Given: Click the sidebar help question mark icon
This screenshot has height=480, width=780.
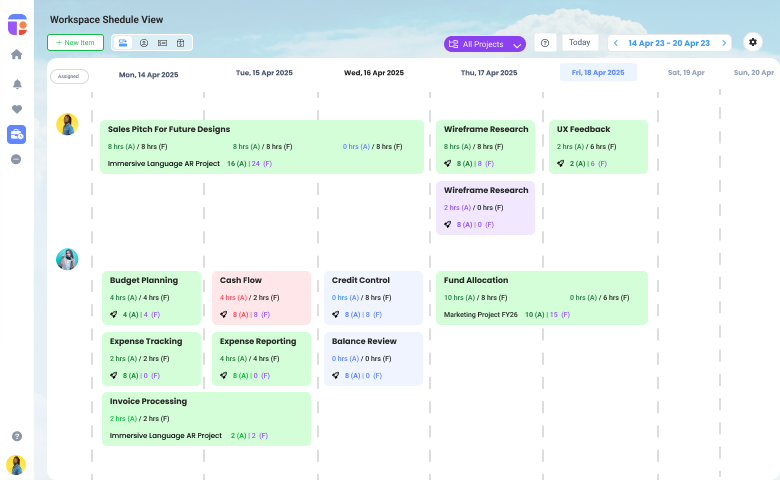Looking at the screenshot, I should point(16,436).
